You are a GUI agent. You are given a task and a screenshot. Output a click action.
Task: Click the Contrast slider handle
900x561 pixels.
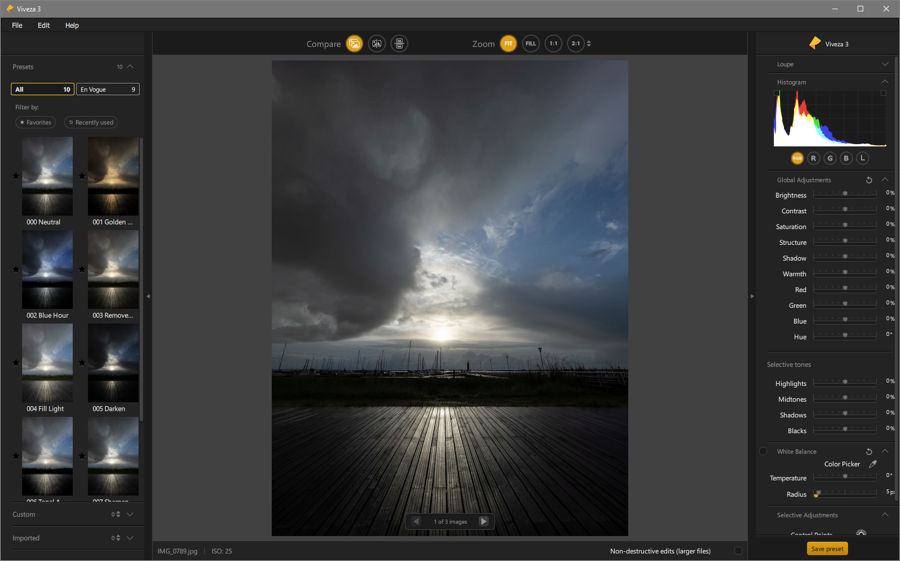(x=845, y=209)
